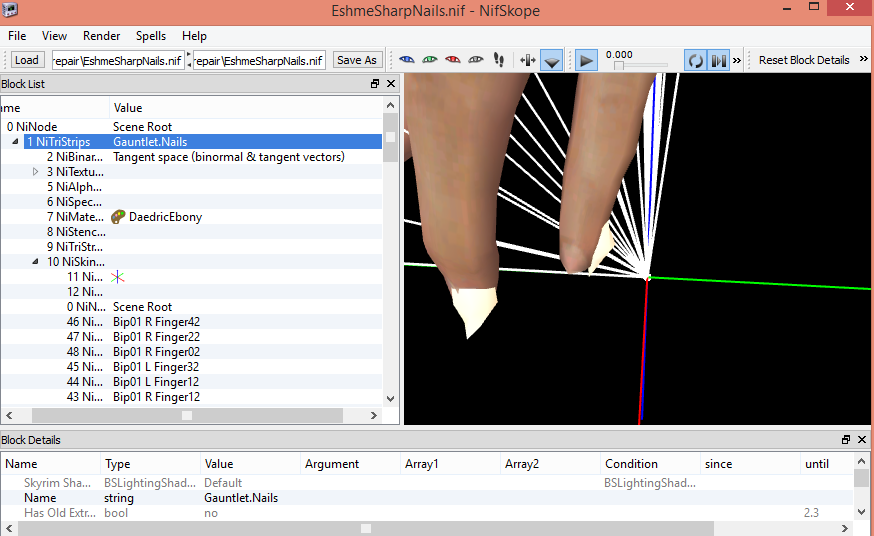Select the 8 NiStenc... block

coord(76,232)
